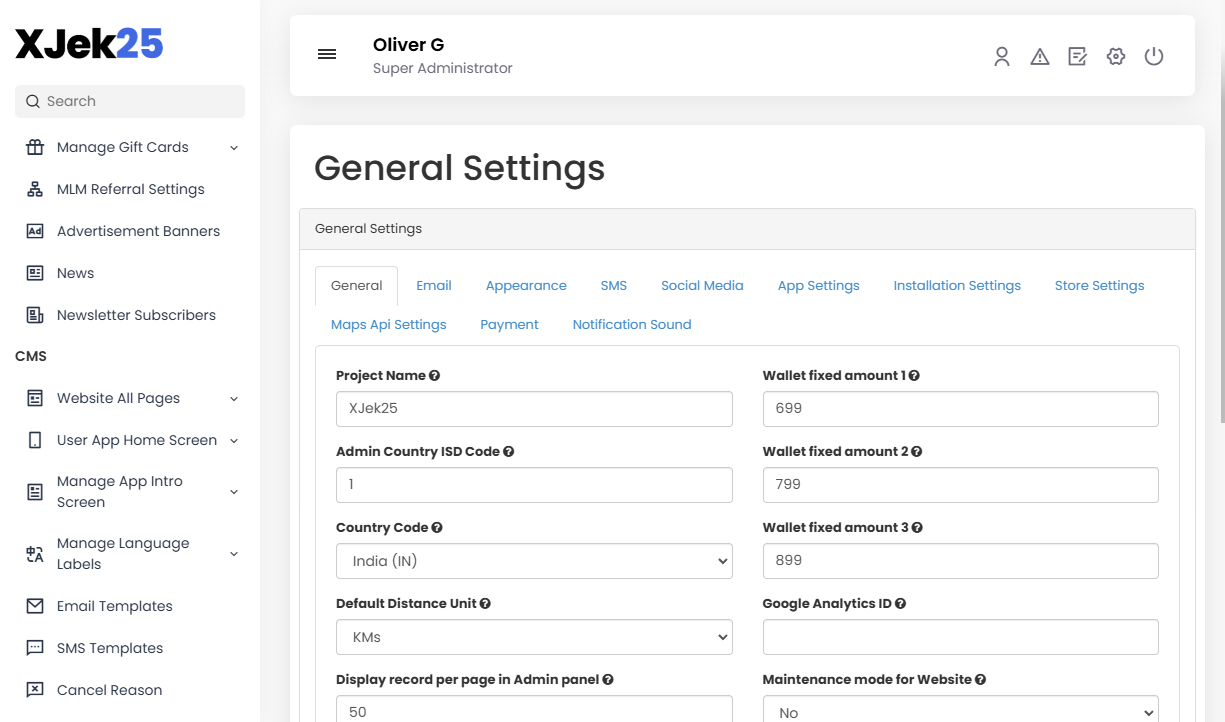
Task: Open the Payment settings tab
Action: coord(509,324)
